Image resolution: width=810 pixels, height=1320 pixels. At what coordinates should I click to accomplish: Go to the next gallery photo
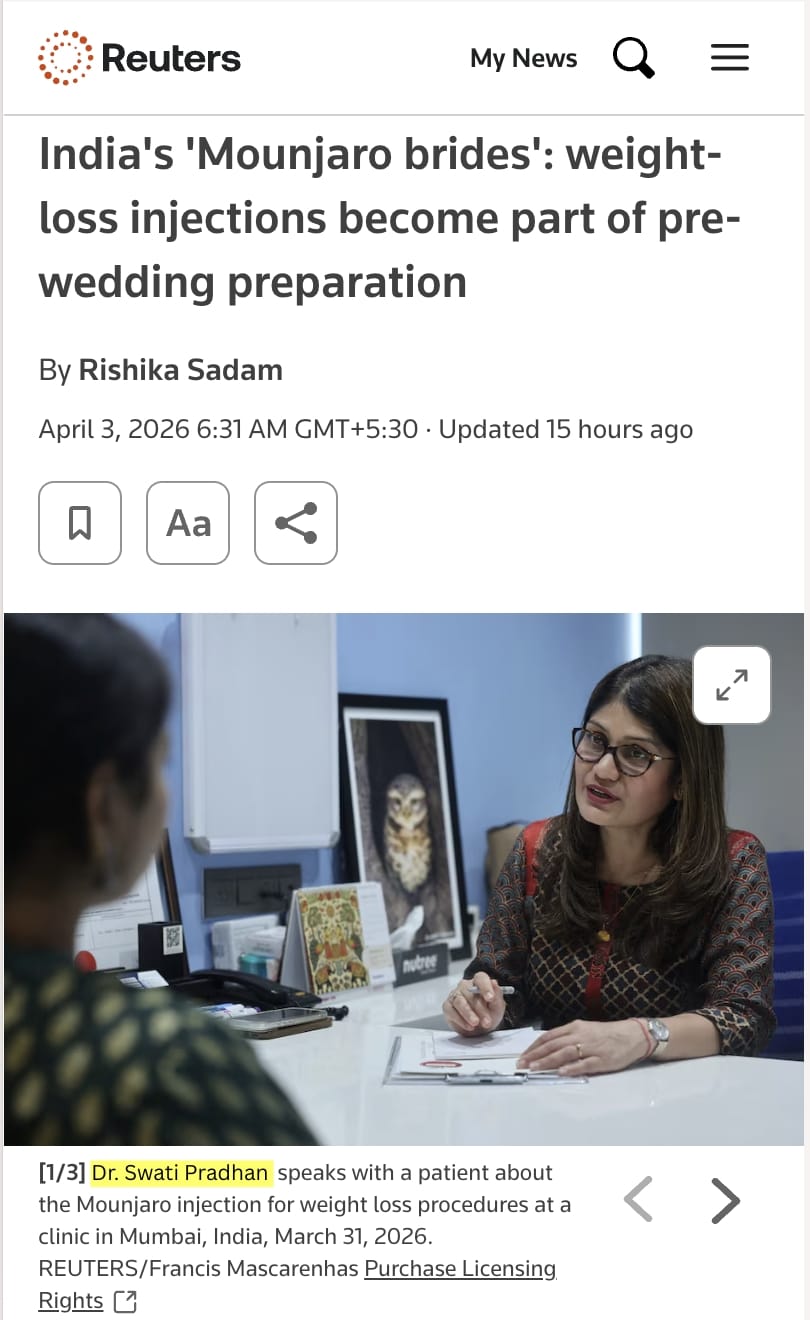click(x=726, y=1200)
